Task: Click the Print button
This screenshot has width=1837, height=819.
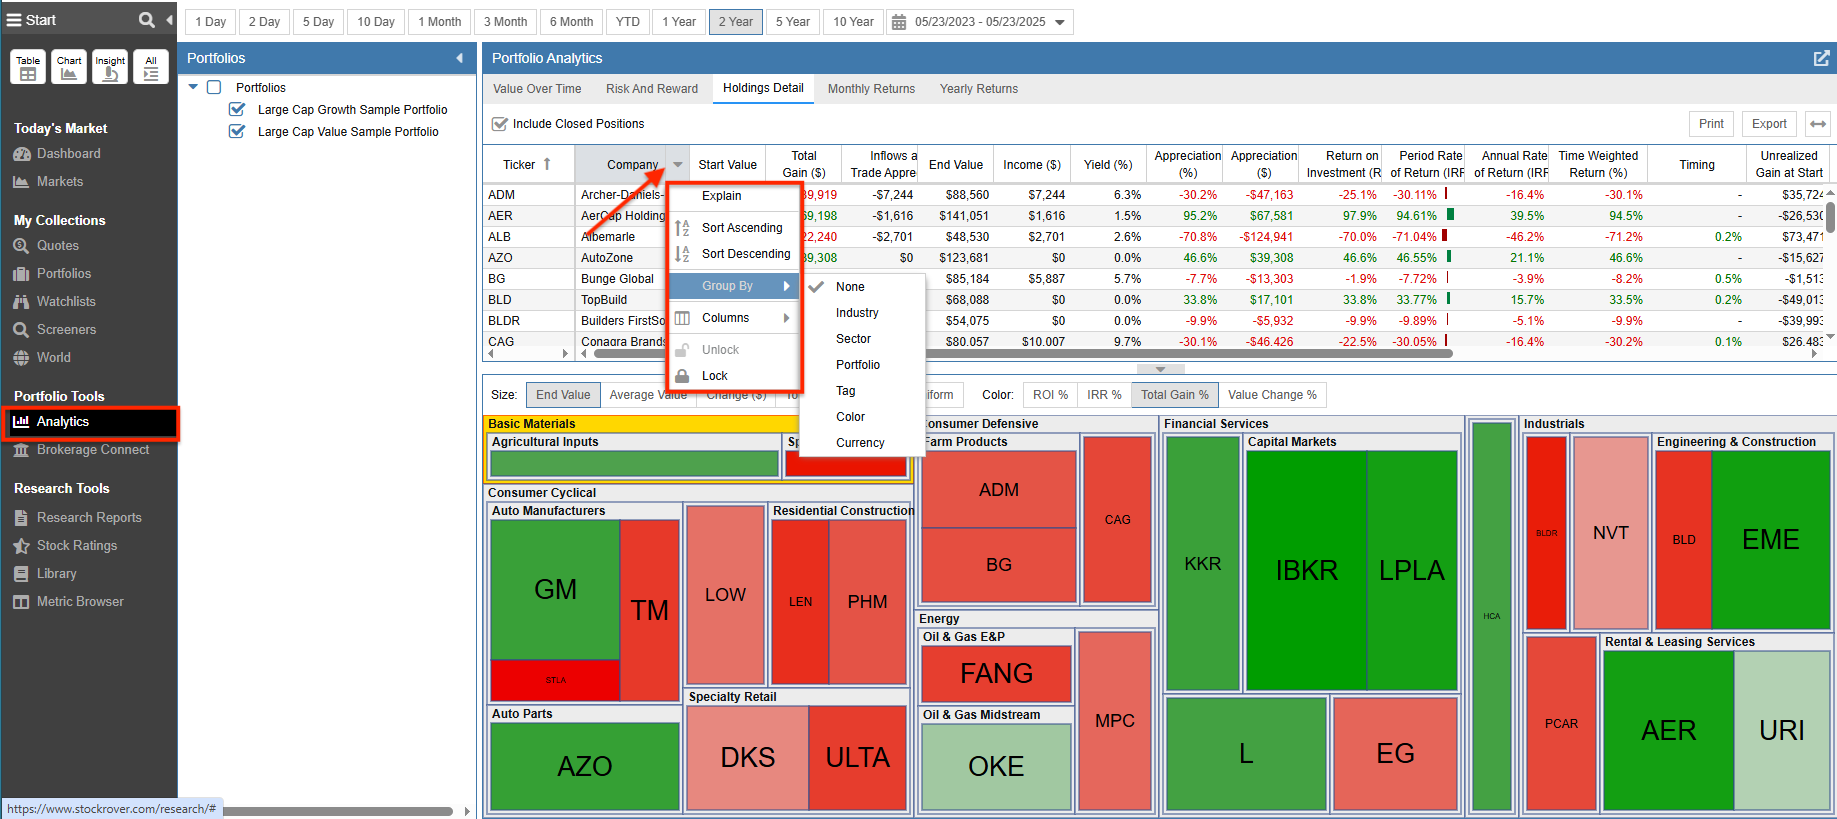Action: (x=1711, y=124)
